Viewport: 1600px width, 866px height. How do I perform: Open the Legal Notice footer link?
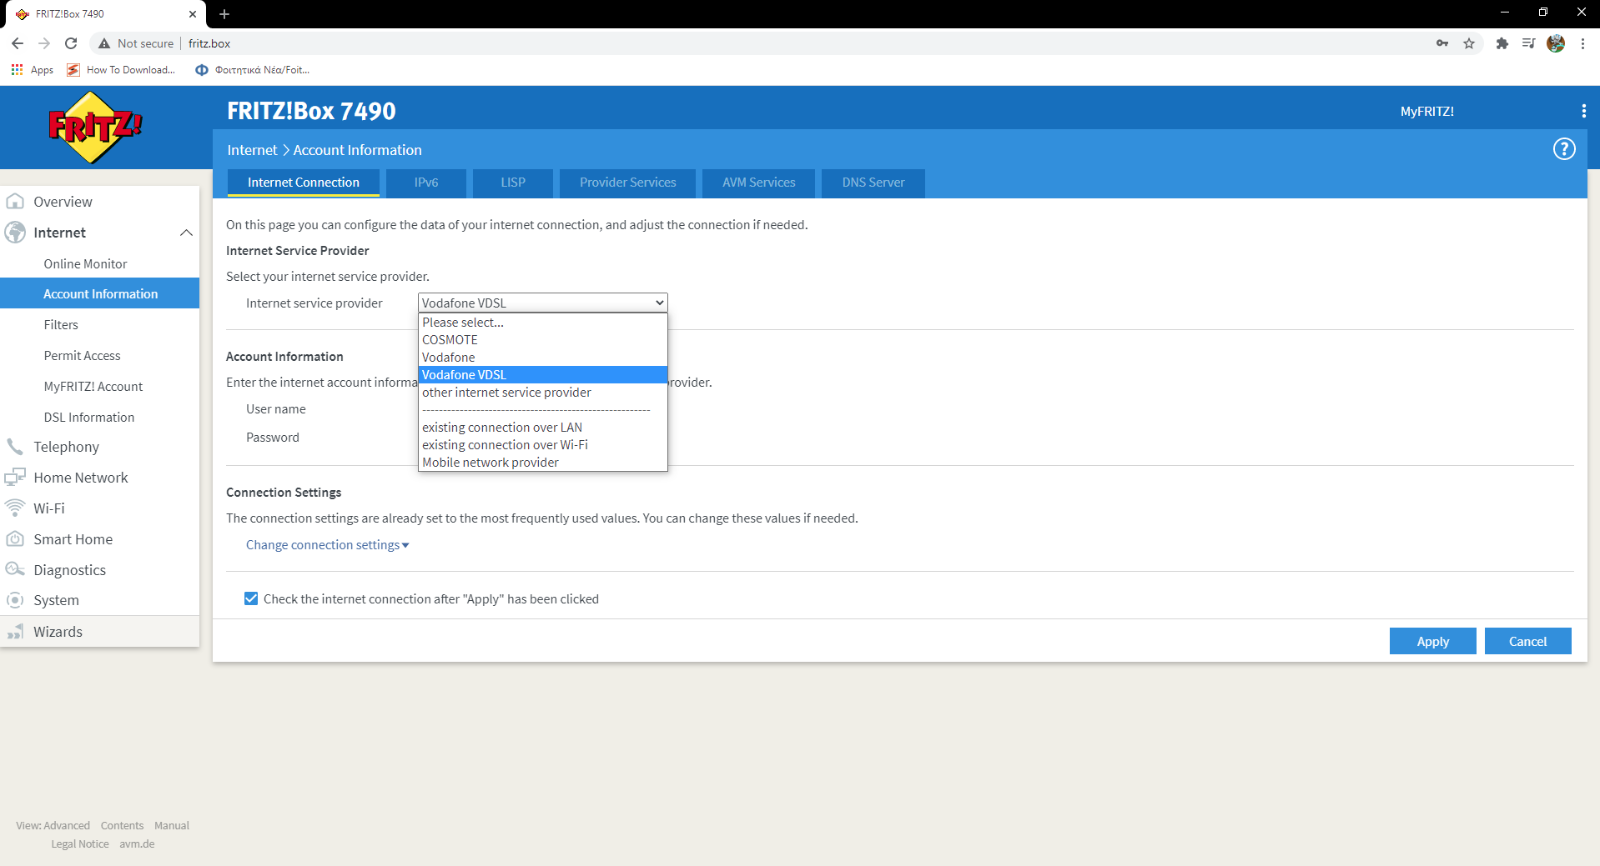click(80, 844)
